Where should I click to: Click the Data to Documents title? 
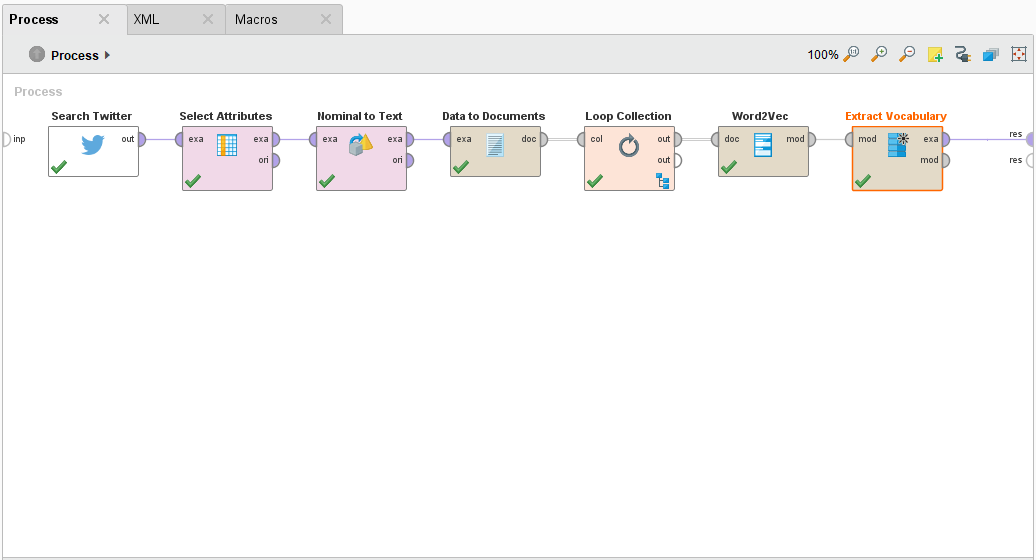pyautogui.click(x=494, y=116)
